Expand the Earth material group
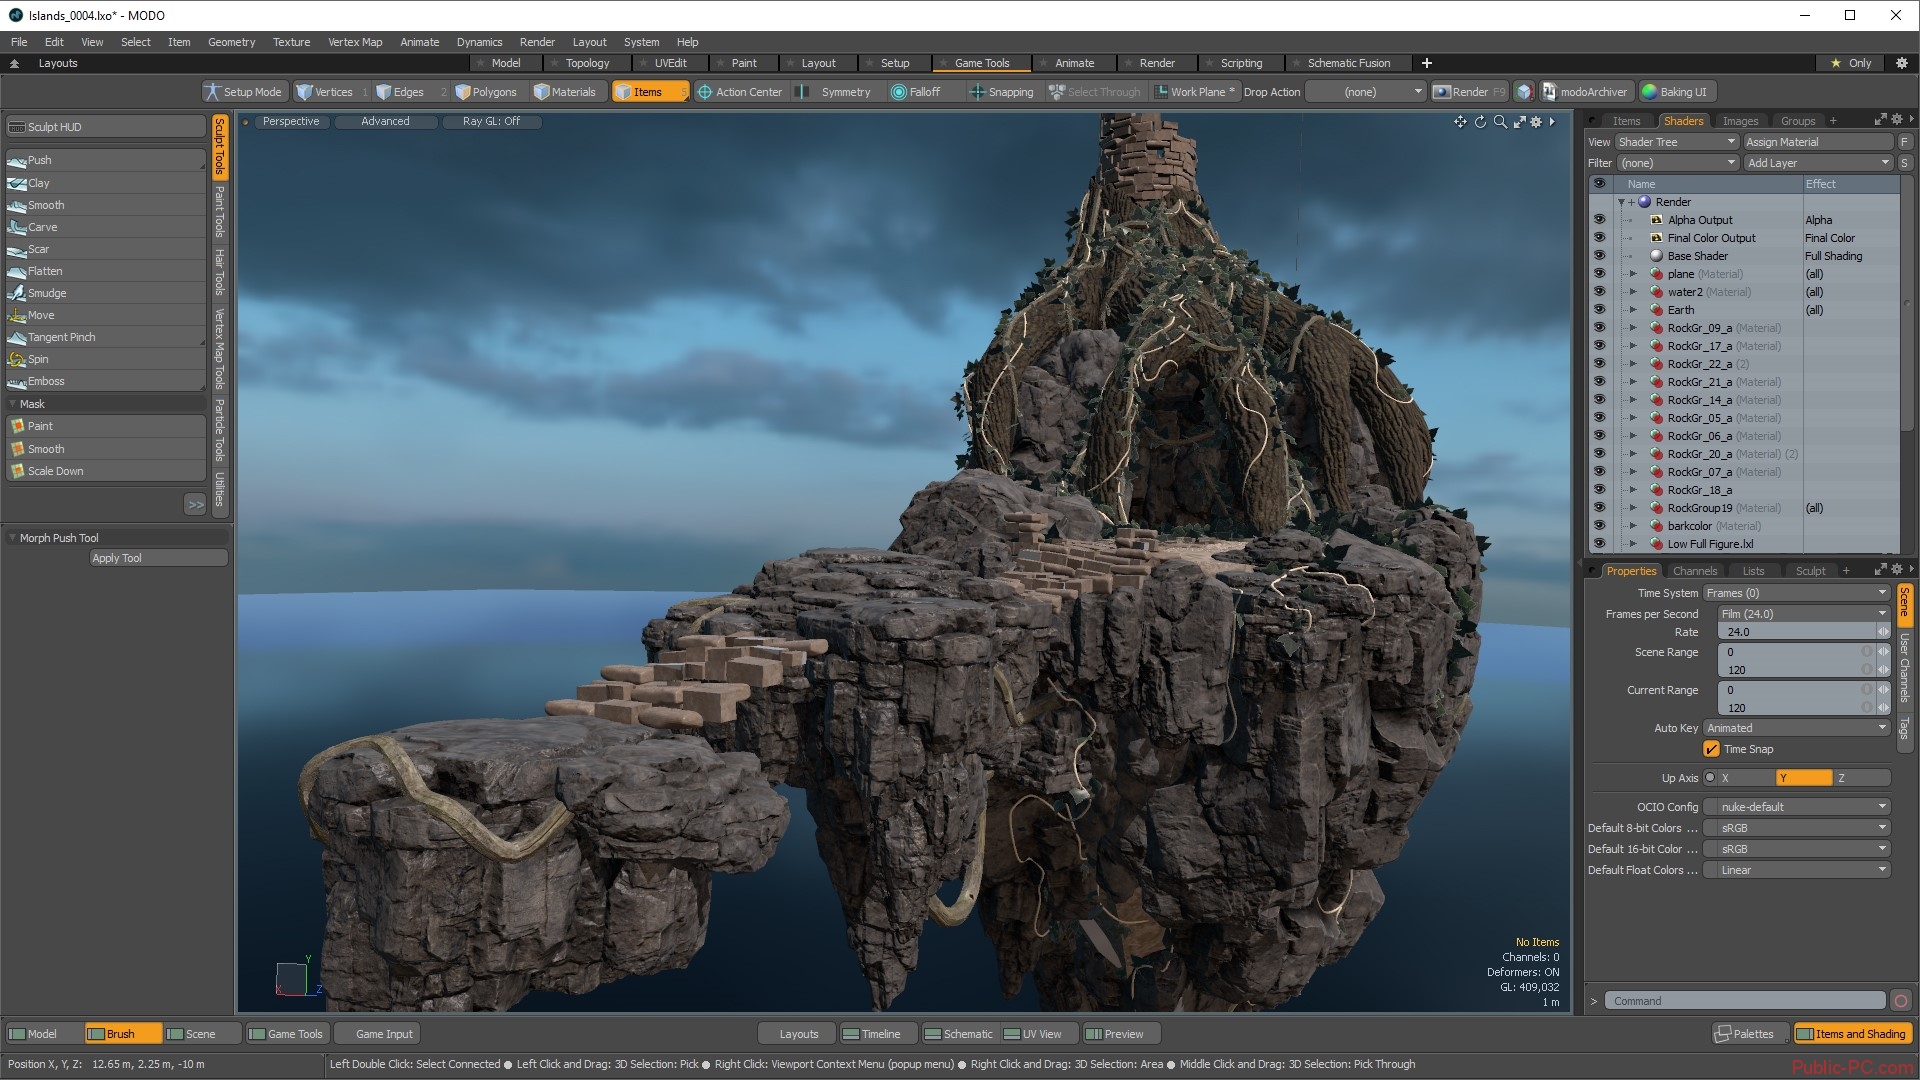 1633,310
